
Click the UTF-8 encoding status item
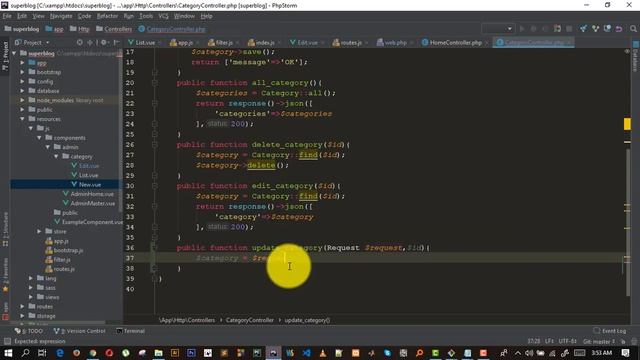567,341
